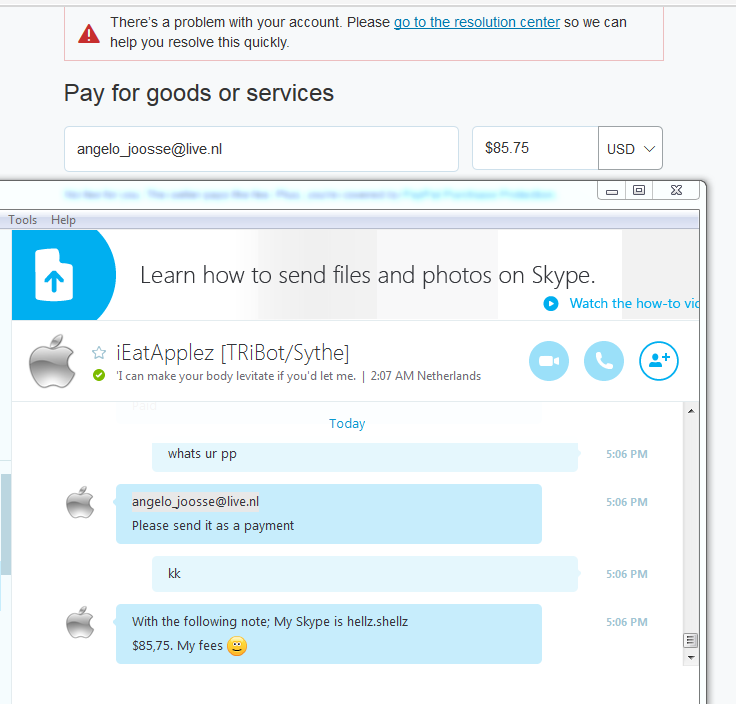Open the Watch the how-to video link
This screenshot has width=736, height=704.
point(634,303)
